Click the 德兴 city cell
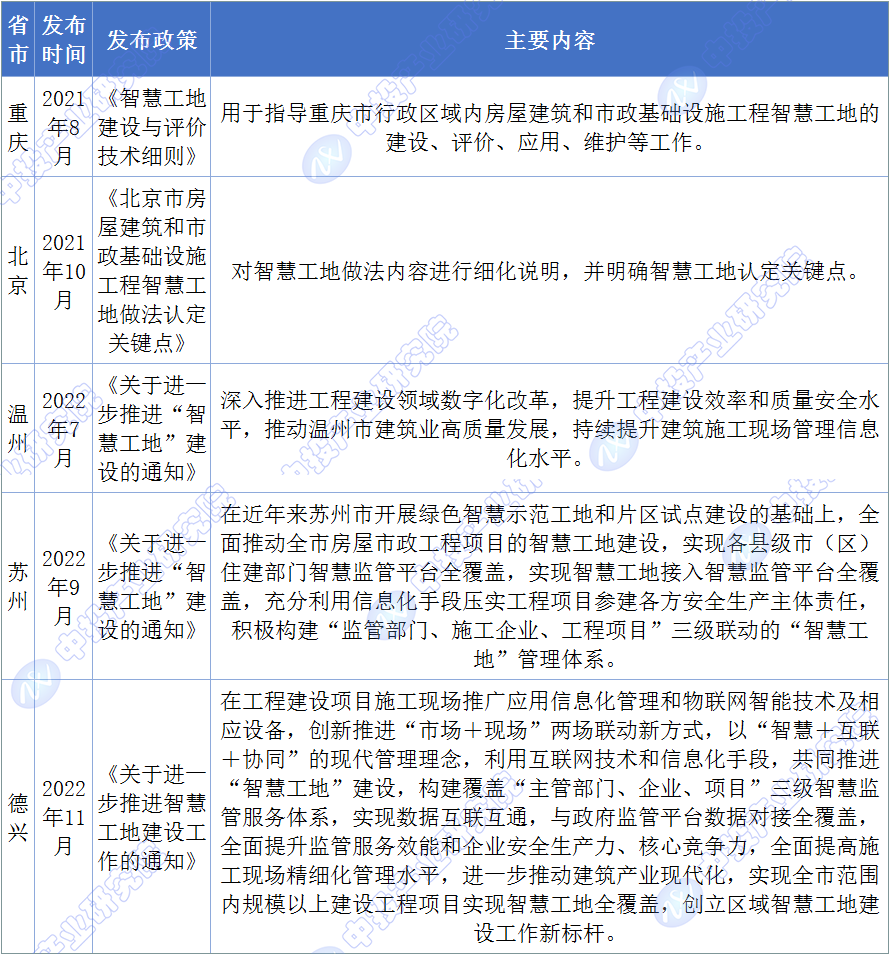 coord(18,816)
